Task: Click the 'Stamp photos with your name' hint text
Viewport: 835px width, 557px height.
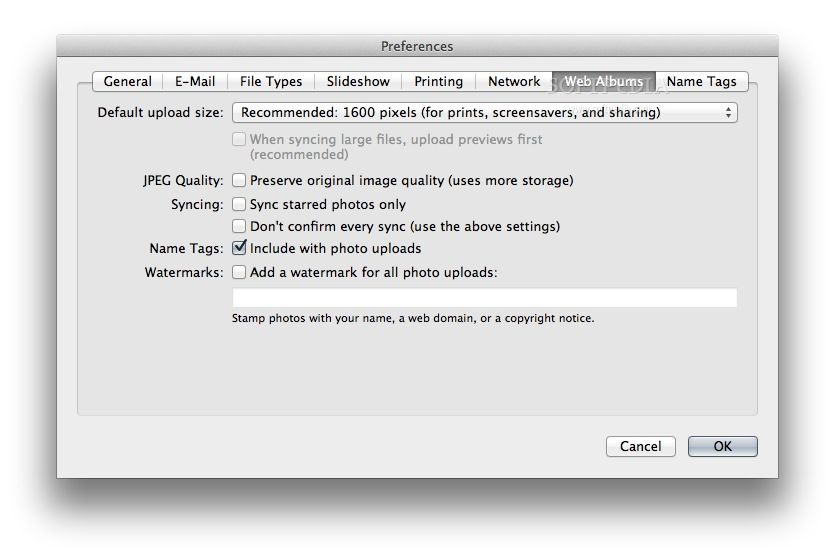Action: tap(413, 318)
